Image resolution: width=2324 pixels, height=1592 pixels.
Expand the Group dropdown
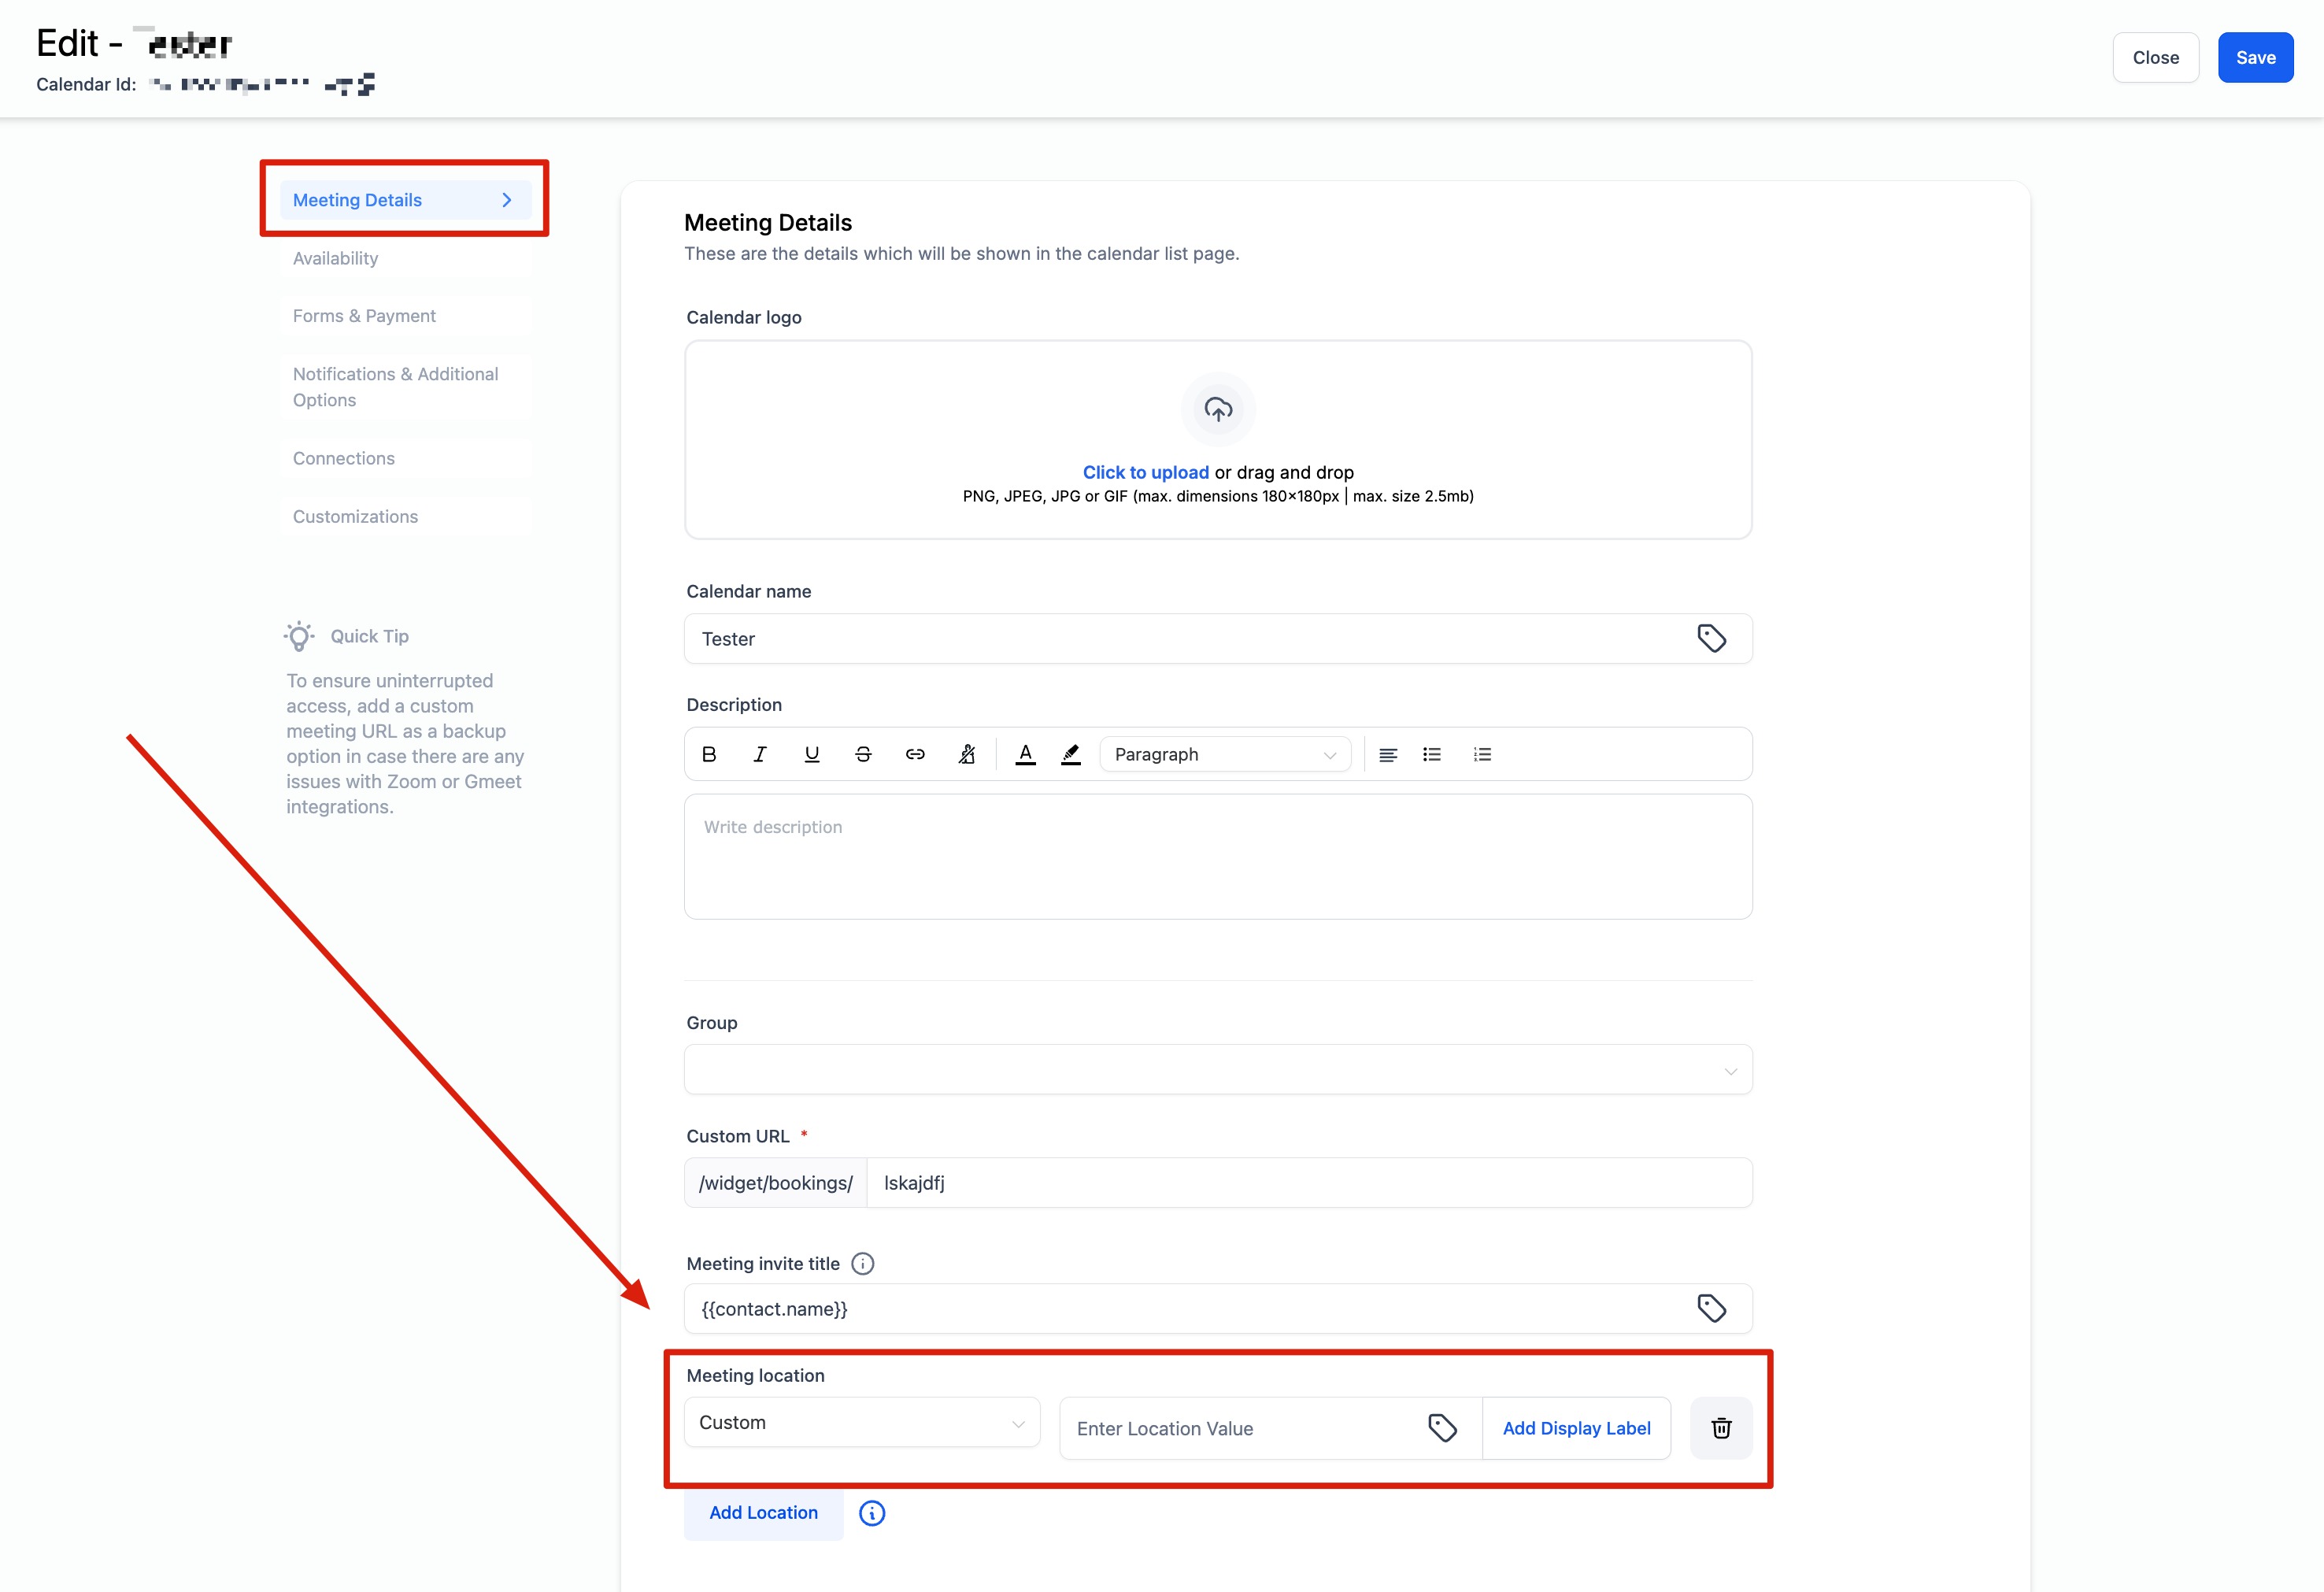pyautogui.click(x=1217, y=1070)
